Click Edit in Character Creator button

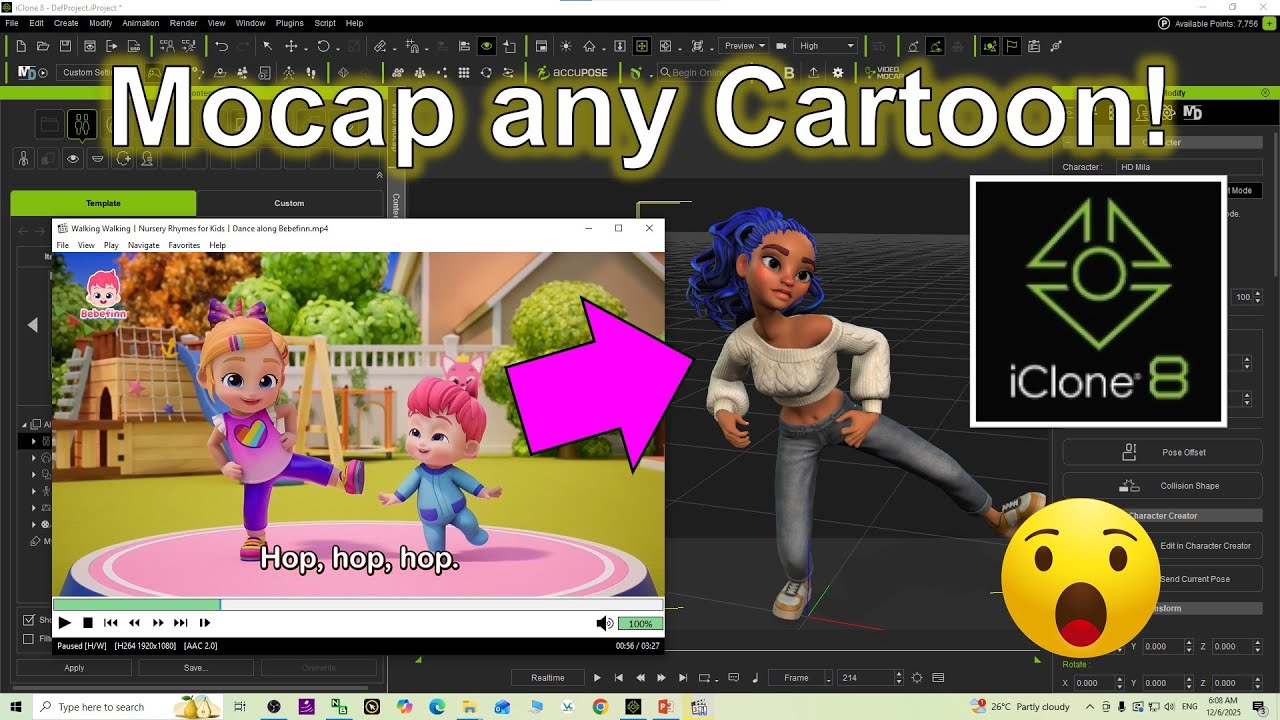pos(1205,546)
